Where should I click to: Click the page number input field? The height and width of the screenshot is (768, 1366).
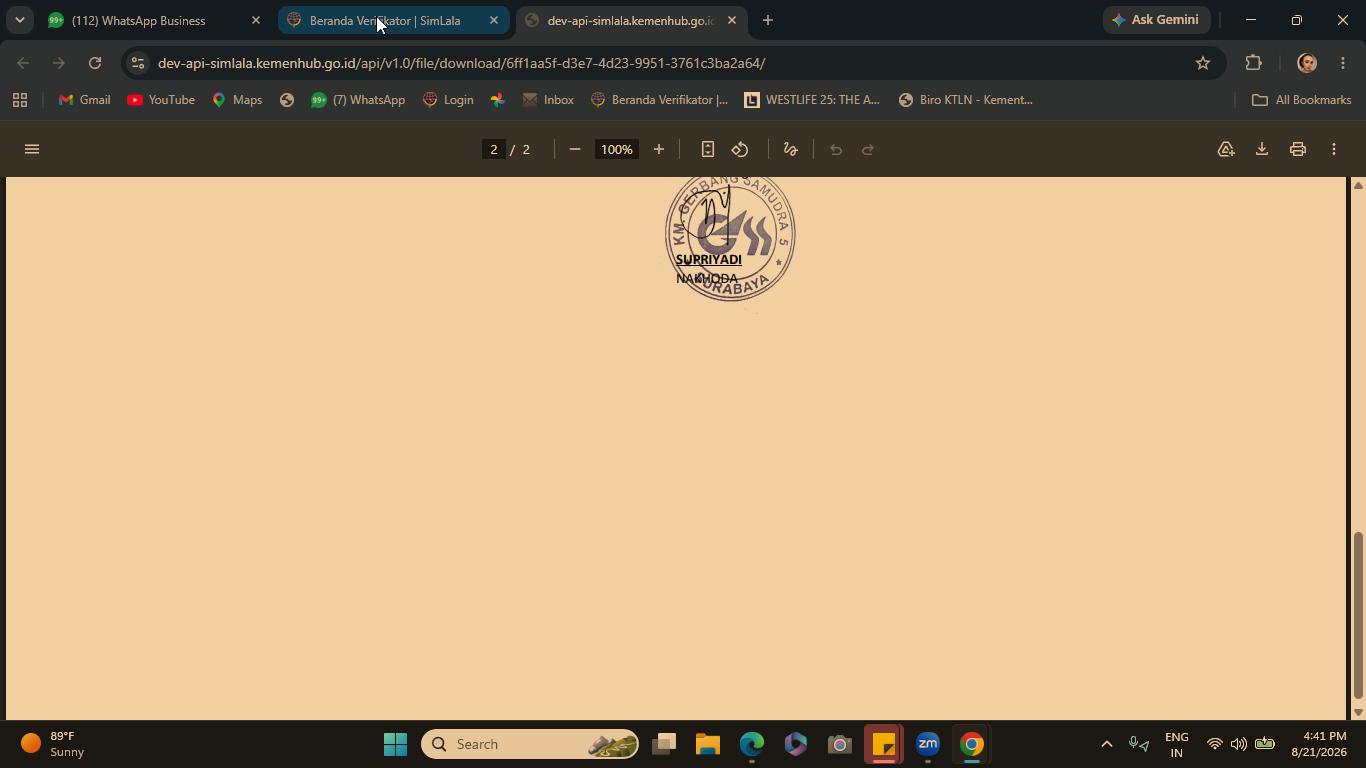(493, 149)
